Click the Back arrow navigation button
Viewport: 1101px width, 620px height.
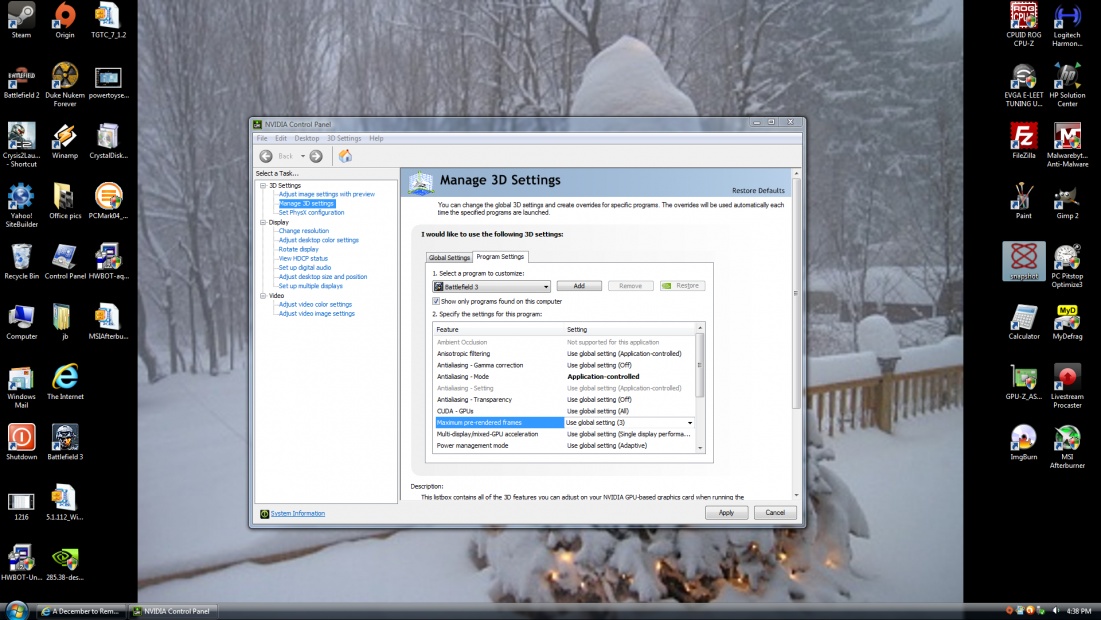coord(266,156)
